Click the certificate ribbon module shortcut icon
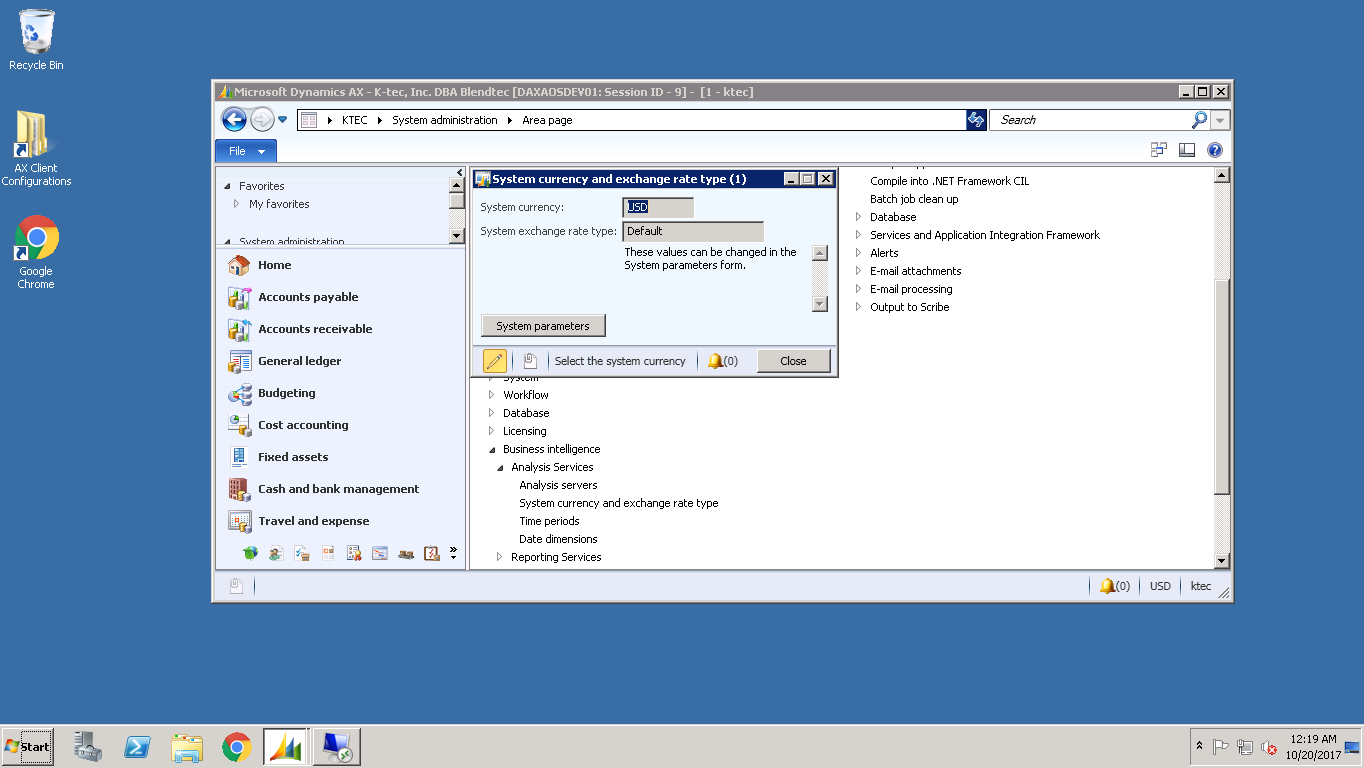The image size is (1364, 768). (354, 553)
